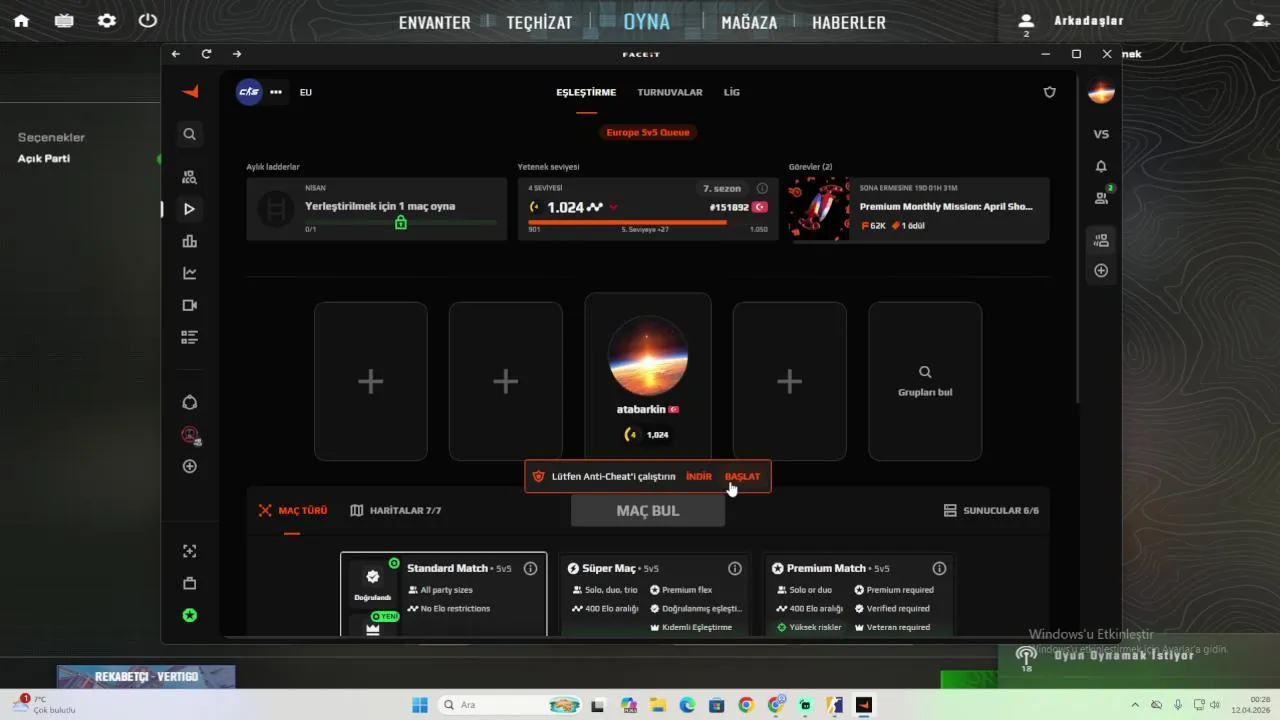Screen dimensions: 1280x720
Task: Open the video camera icon in sidebar
Action: [190, 305]
